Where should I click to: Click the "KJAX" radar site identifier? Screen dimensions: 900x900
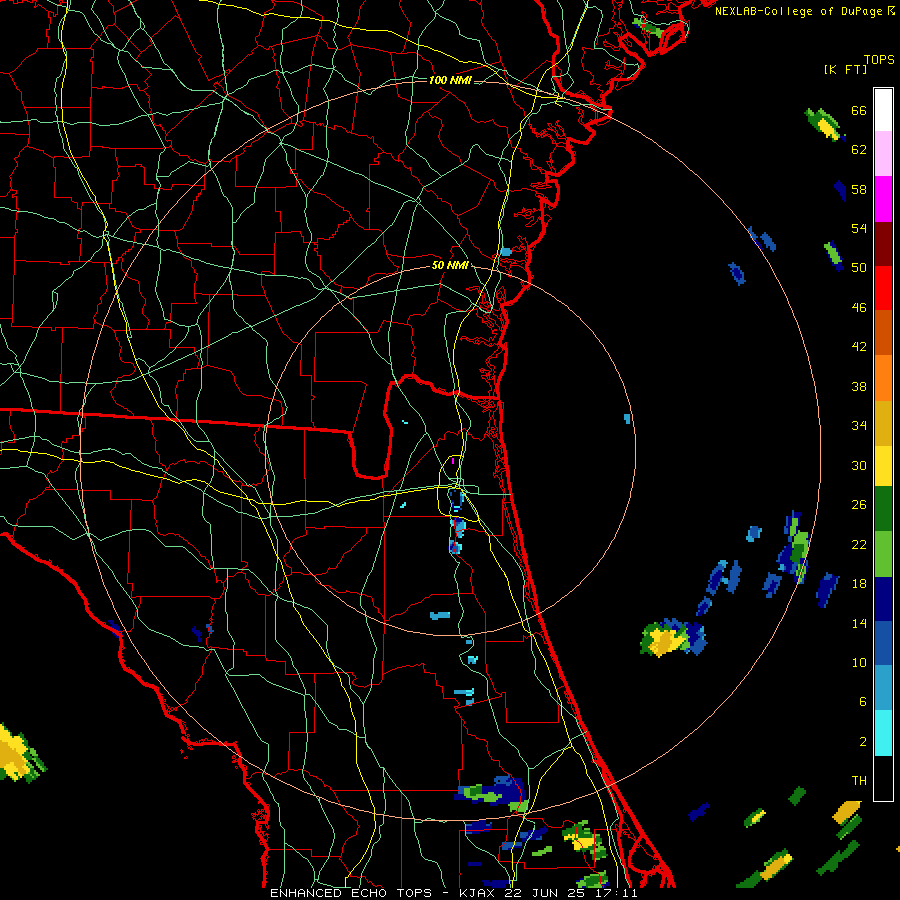[x=479, y=893]
